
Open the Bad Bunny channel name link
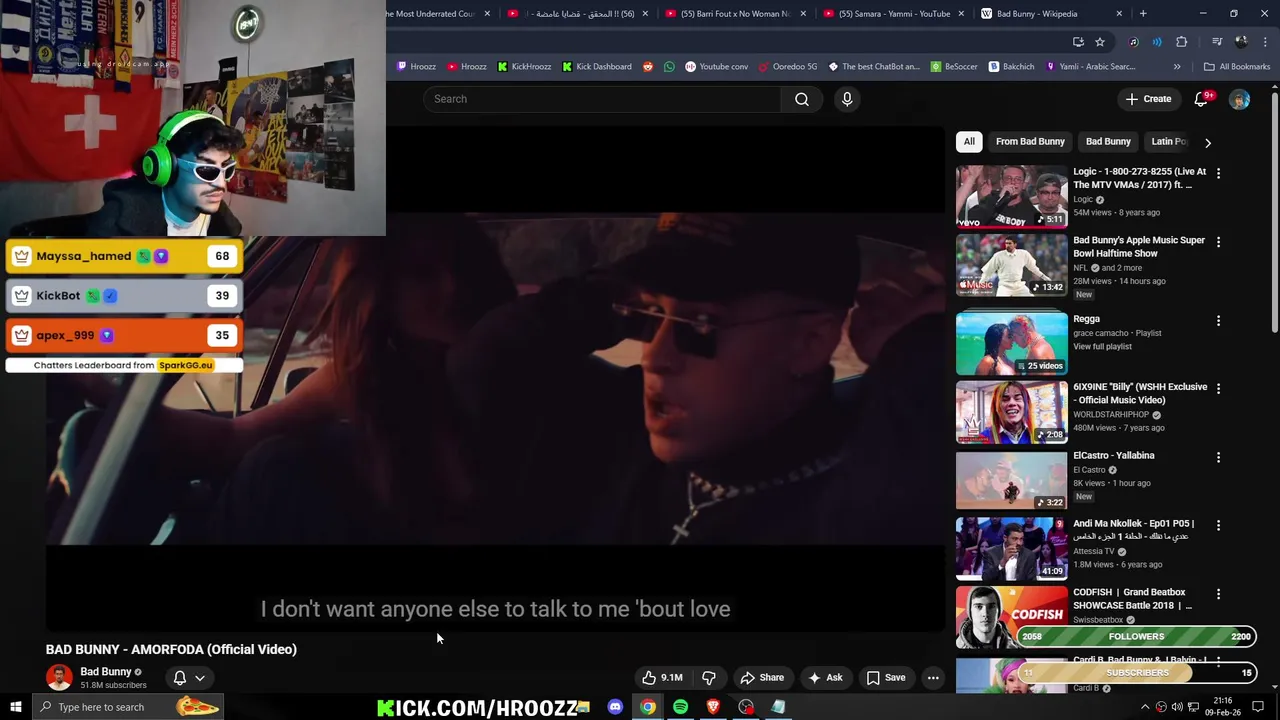(106, 672)
